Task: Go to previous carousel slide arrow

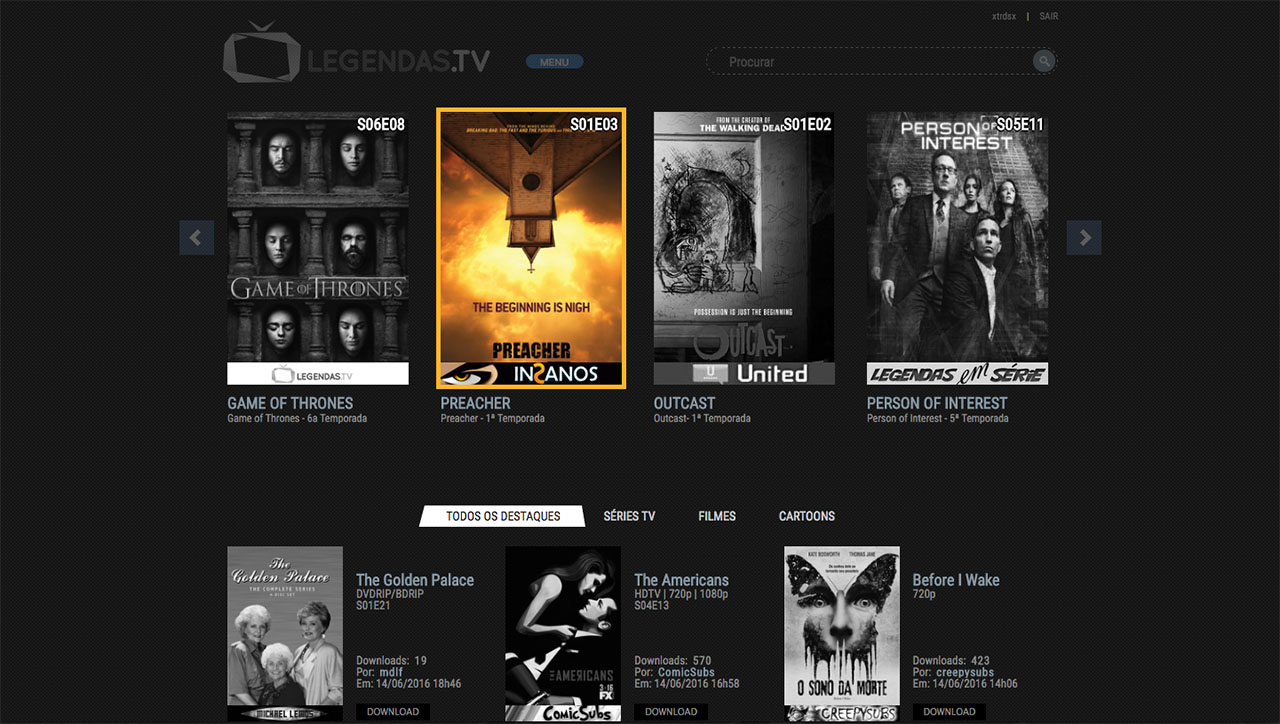Action: tap(197, 238)
